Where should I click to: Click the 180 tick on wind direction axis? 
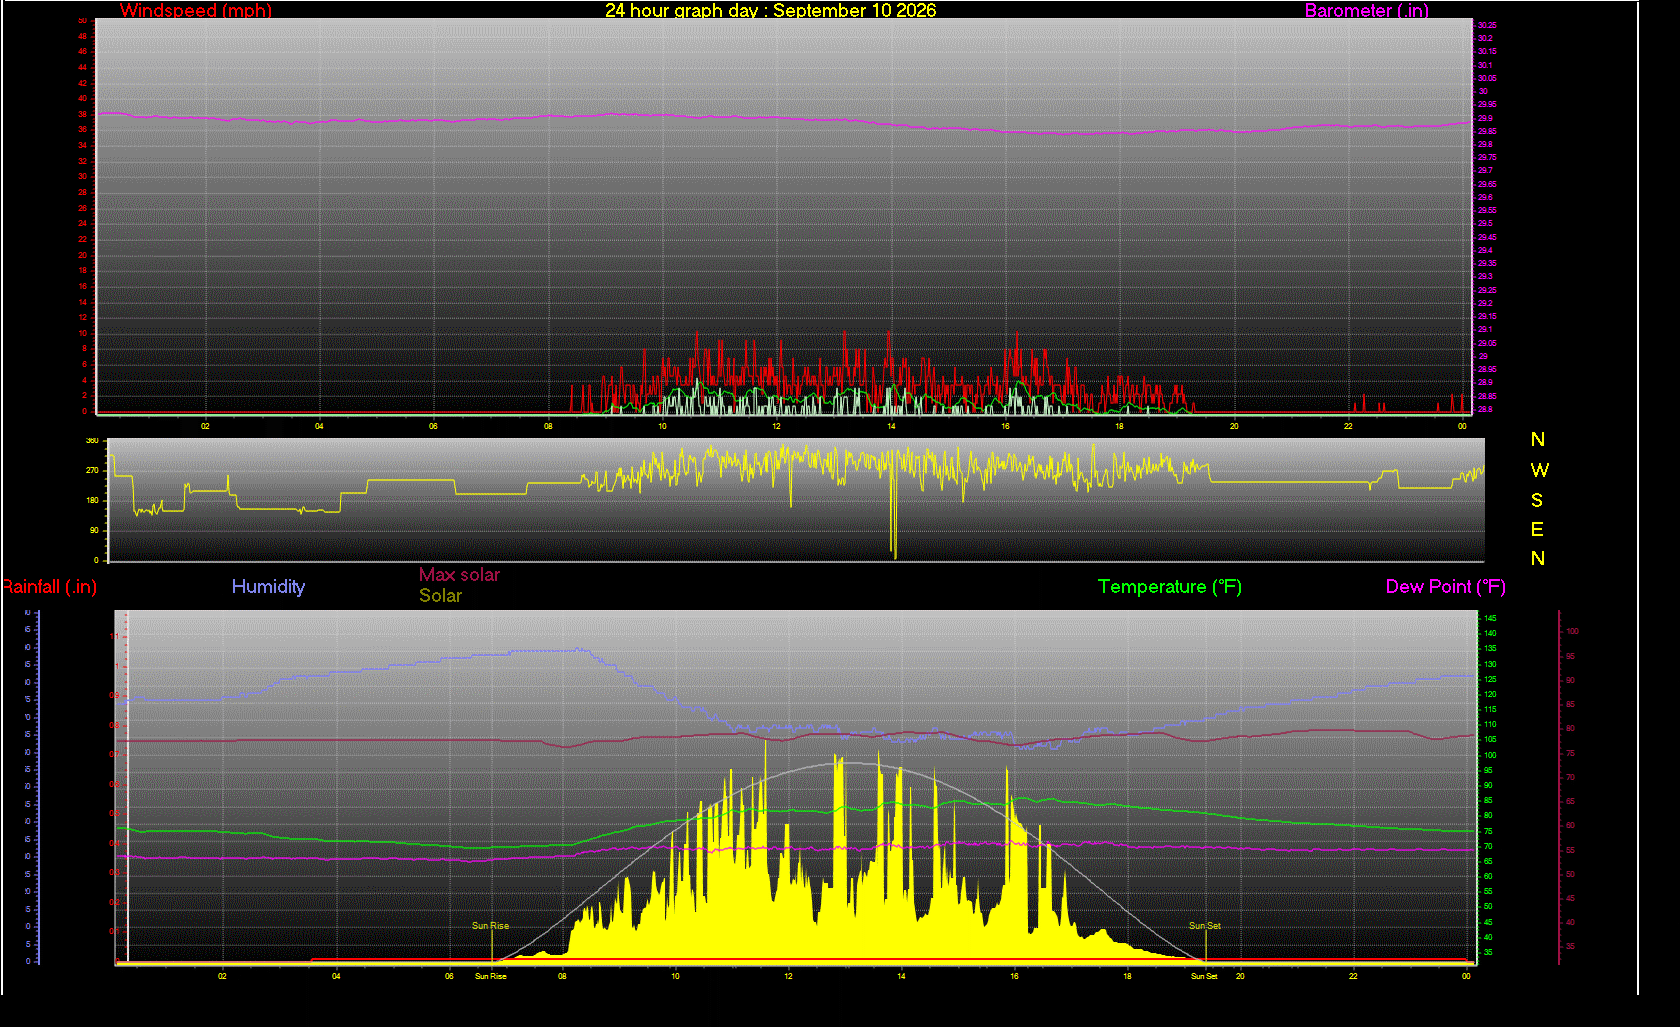(x=93, y=500)
